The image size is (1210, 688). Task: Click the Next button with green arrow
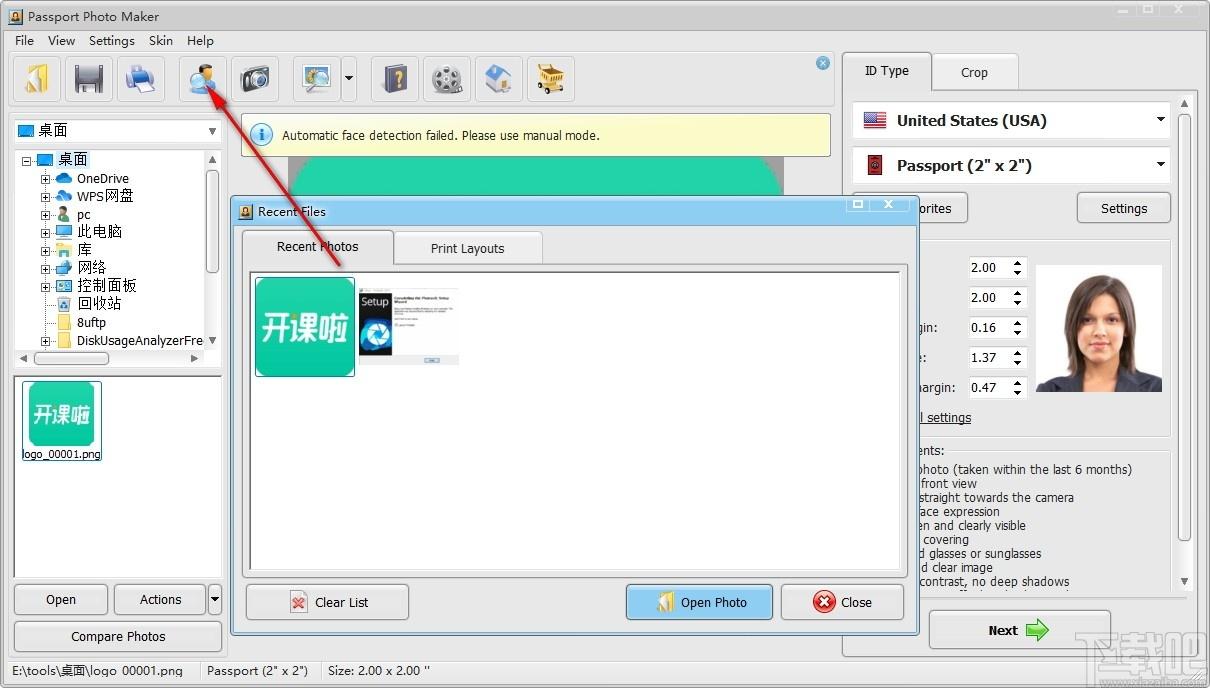point(1019,630)
